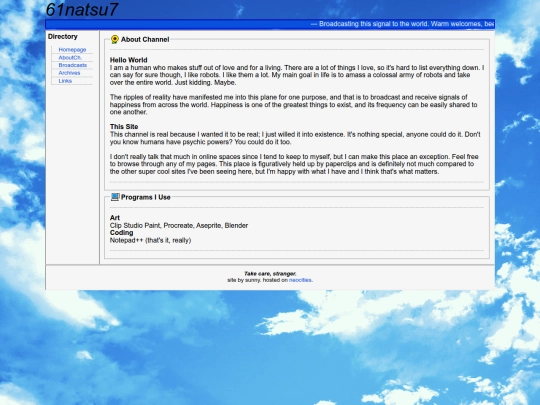Click the scrolling broadcast marquee banner
The image size is (540, 405).
coord(270,24)
